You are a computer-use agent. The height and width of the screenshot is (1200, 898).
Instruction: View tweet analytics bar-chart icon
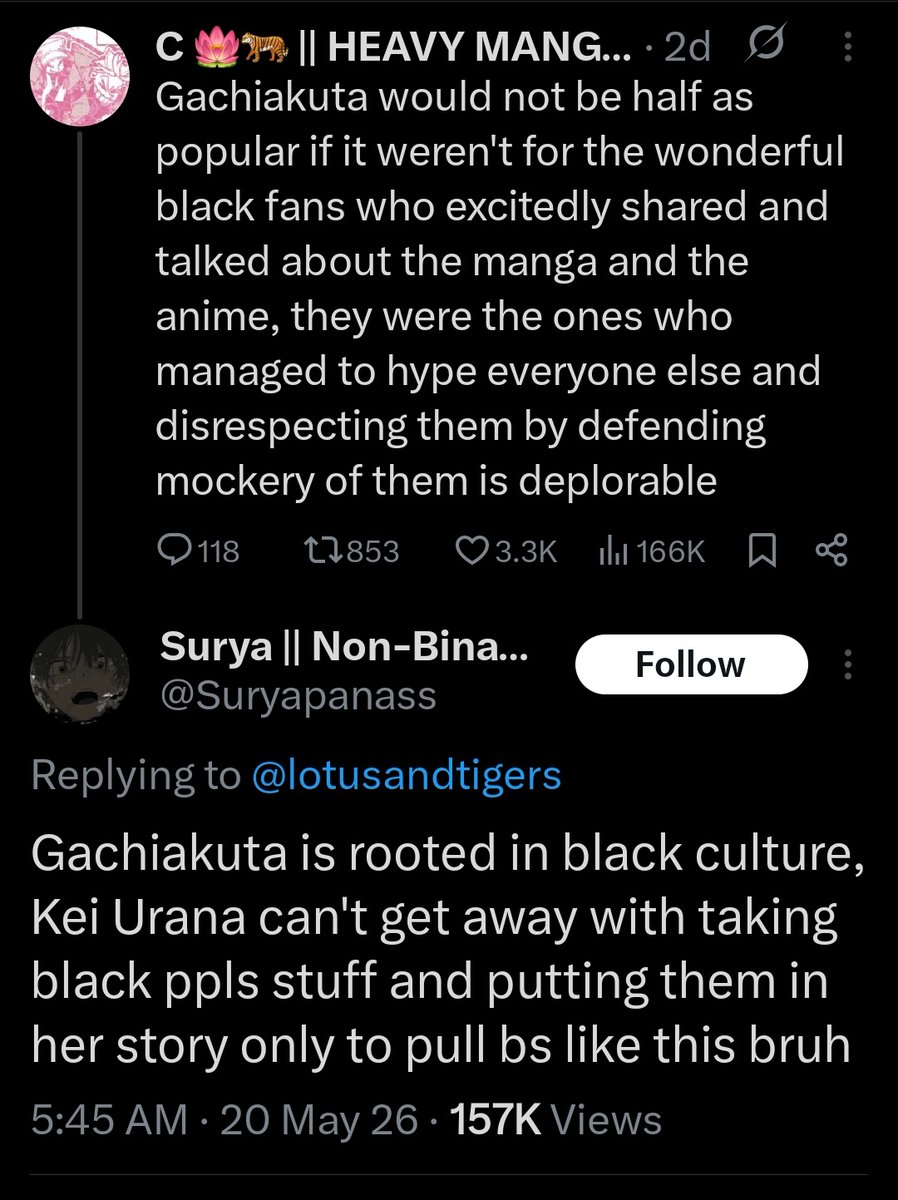coord(611,551)
